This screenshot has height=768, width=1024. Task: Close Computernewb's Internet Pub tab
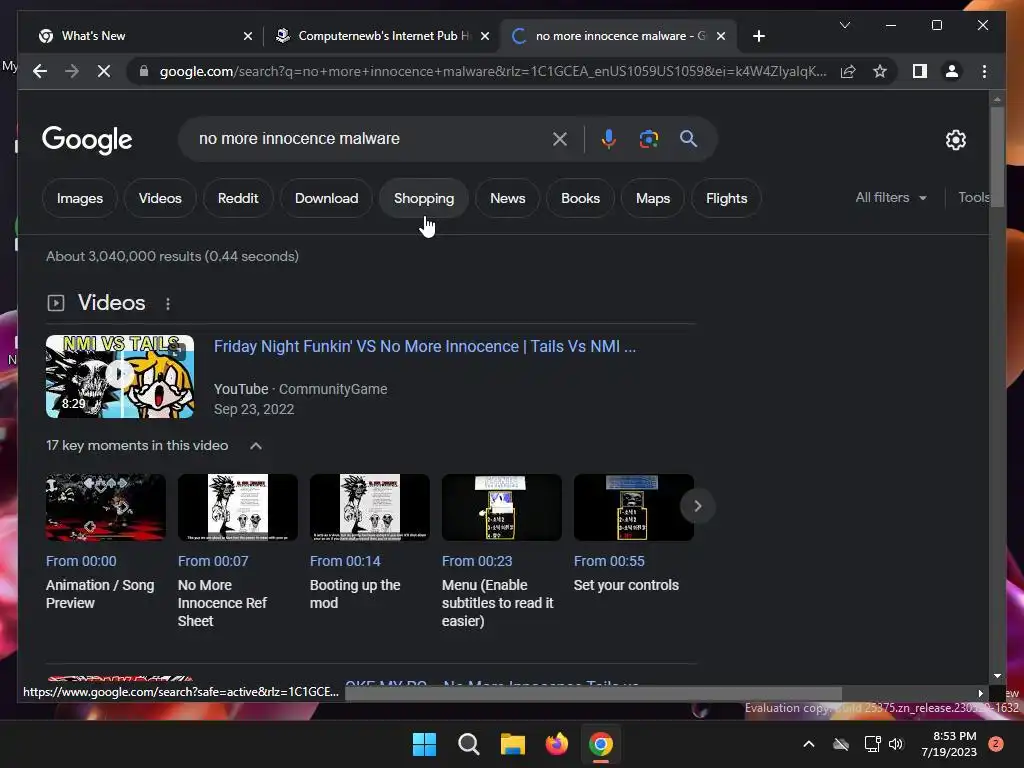[x=485, y=36]
